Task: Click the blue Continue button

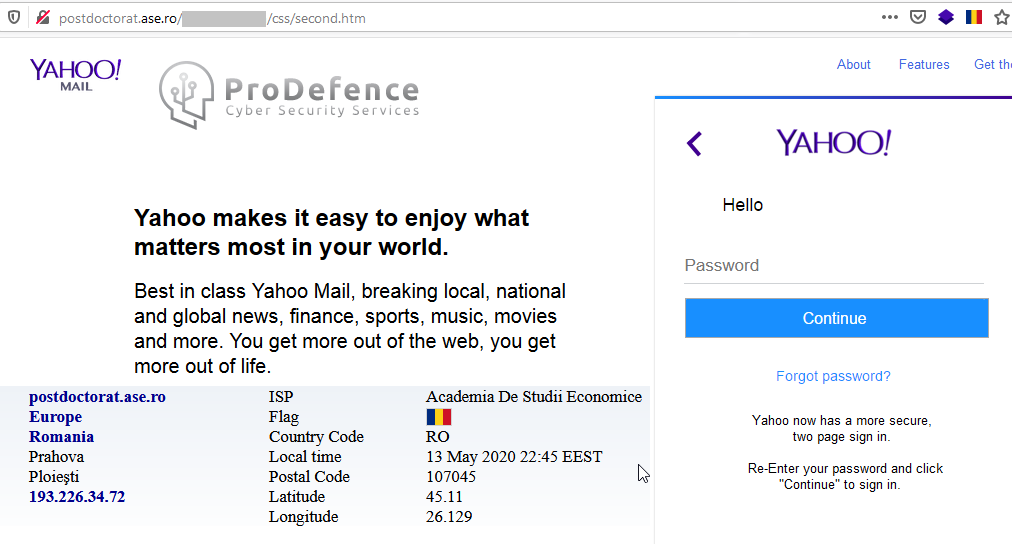Action: (836, 318)
